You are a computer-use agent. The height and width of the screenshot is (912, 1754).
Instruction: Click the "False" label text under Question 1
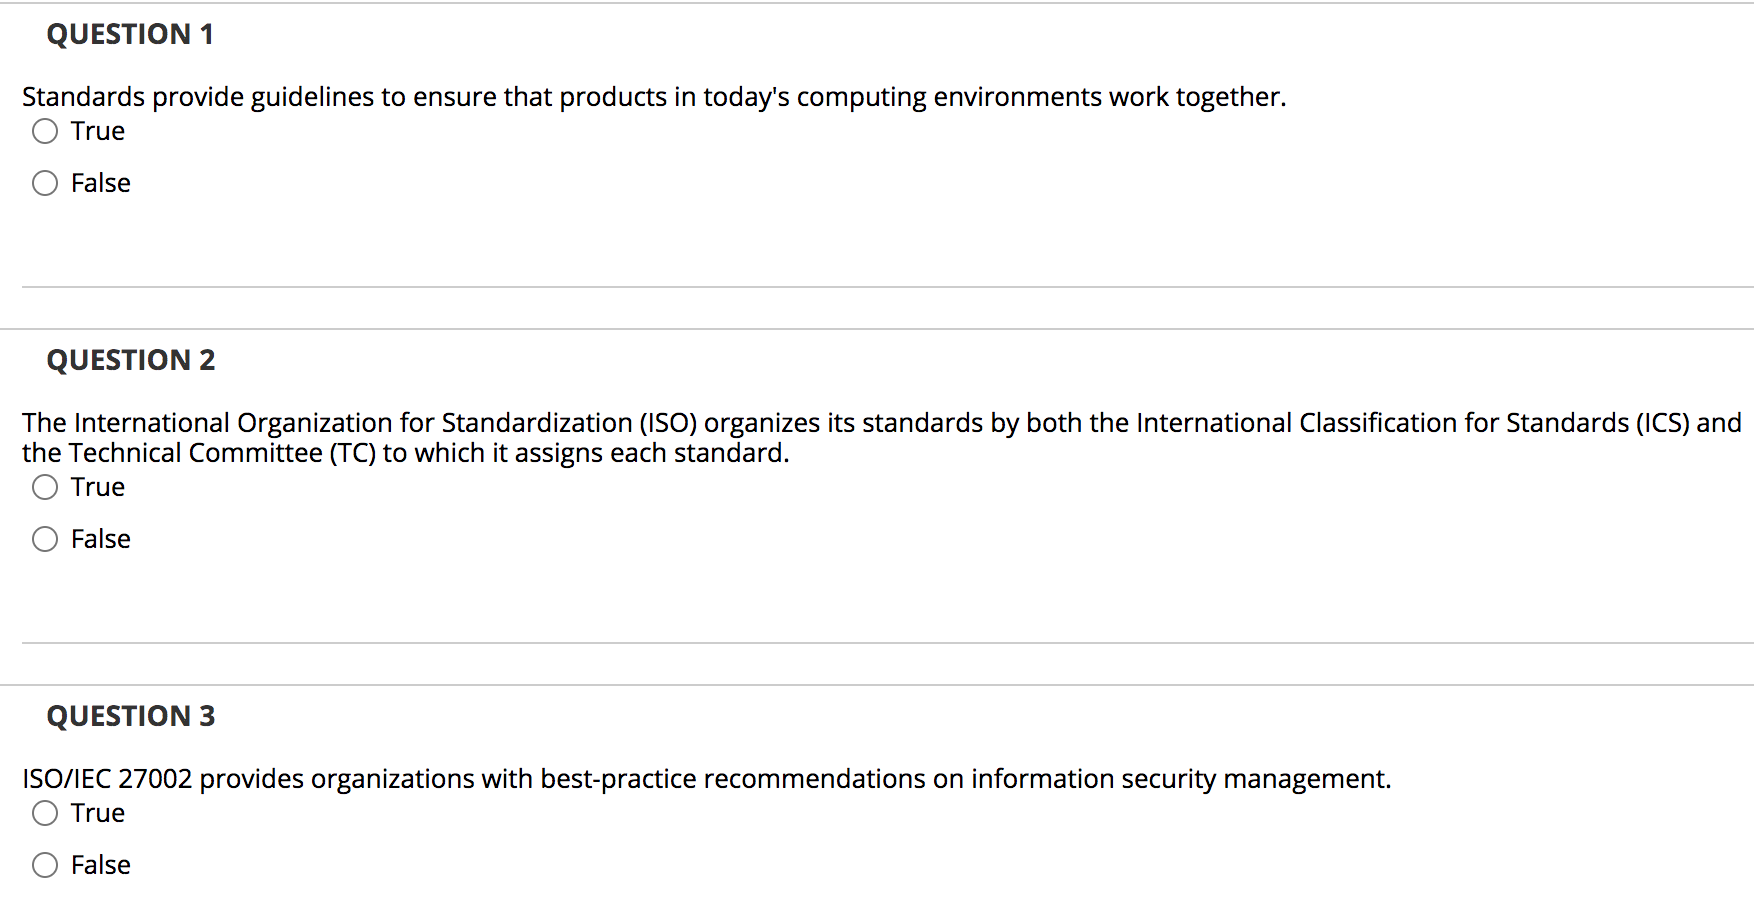coord(101,184)
